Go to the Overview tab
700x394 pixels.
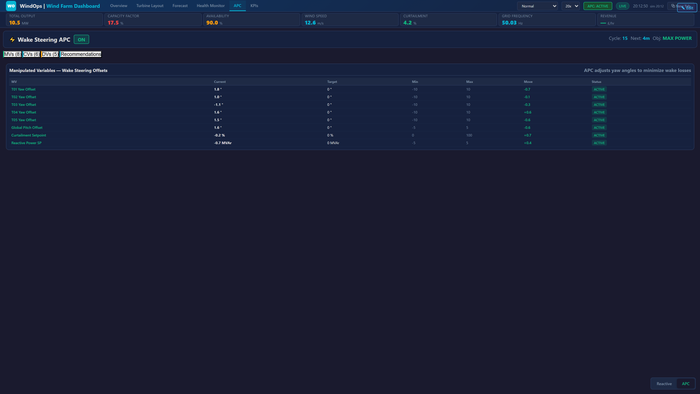coord(118,6)
